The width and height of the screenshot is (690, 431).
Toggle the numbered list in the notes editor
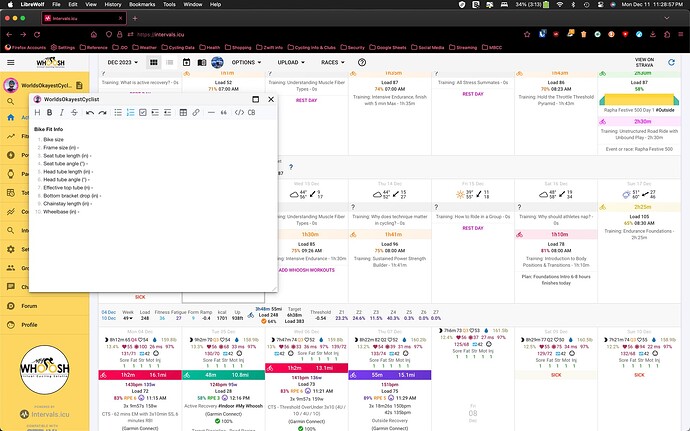pos(130,113)
